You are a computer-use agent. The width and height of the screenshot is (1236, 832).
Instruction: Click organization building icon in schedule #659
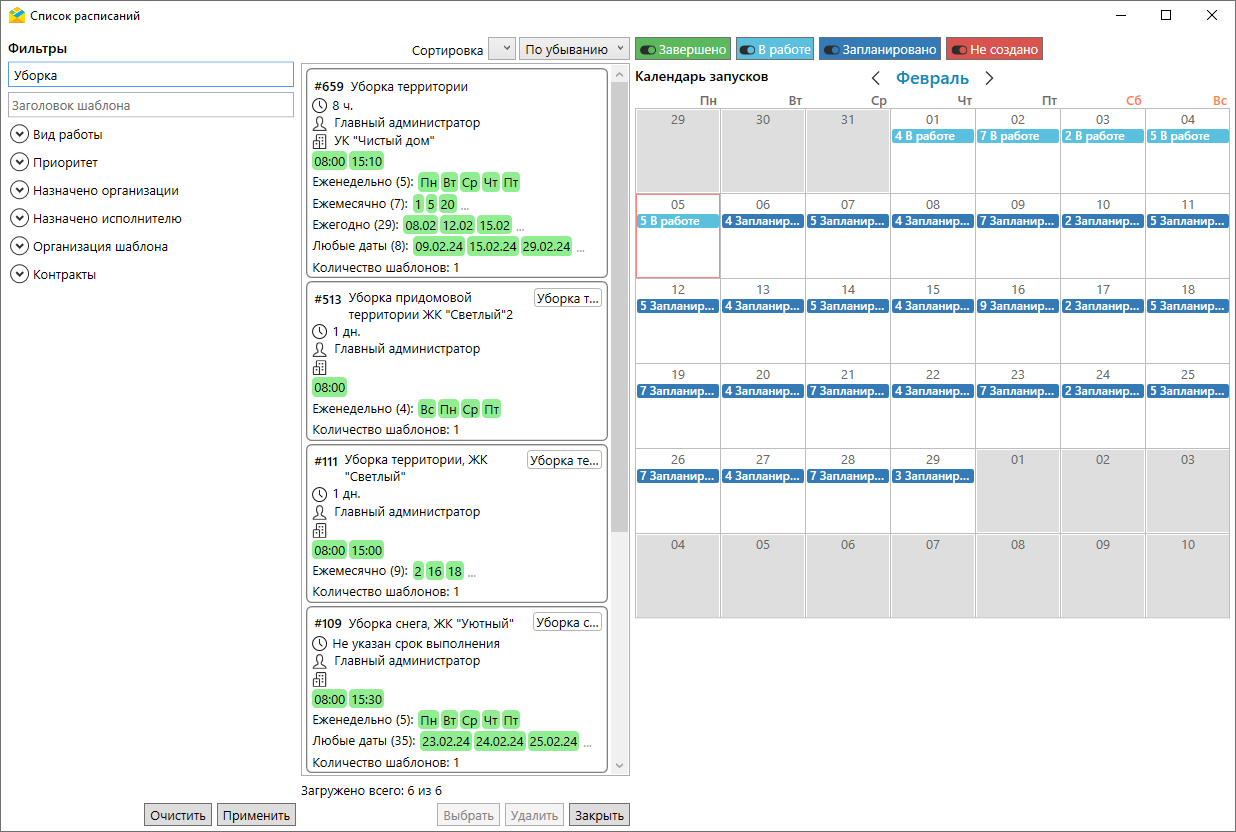coord(320,141)
